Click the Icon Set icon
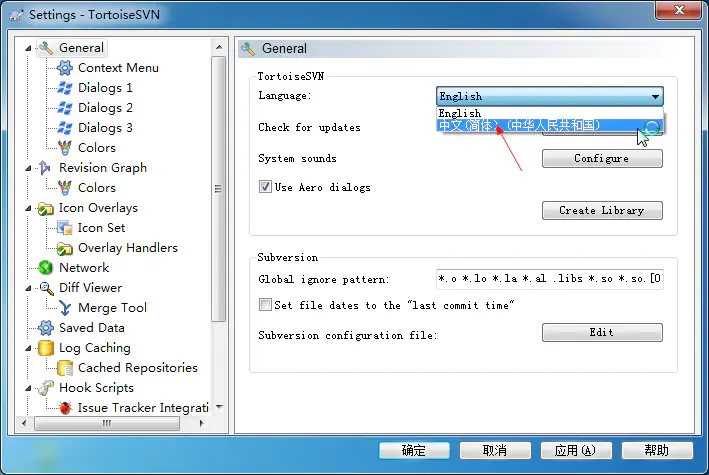Screen dimensions: 709x475 pyautogui.click(x=65, y=228)
